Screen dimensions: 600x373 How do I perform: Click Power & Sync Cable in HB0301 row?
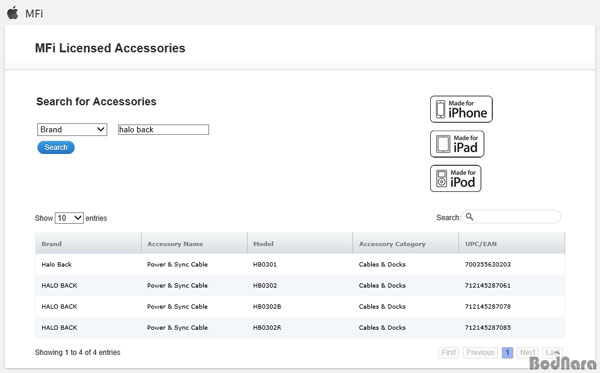tap(177, 264)
